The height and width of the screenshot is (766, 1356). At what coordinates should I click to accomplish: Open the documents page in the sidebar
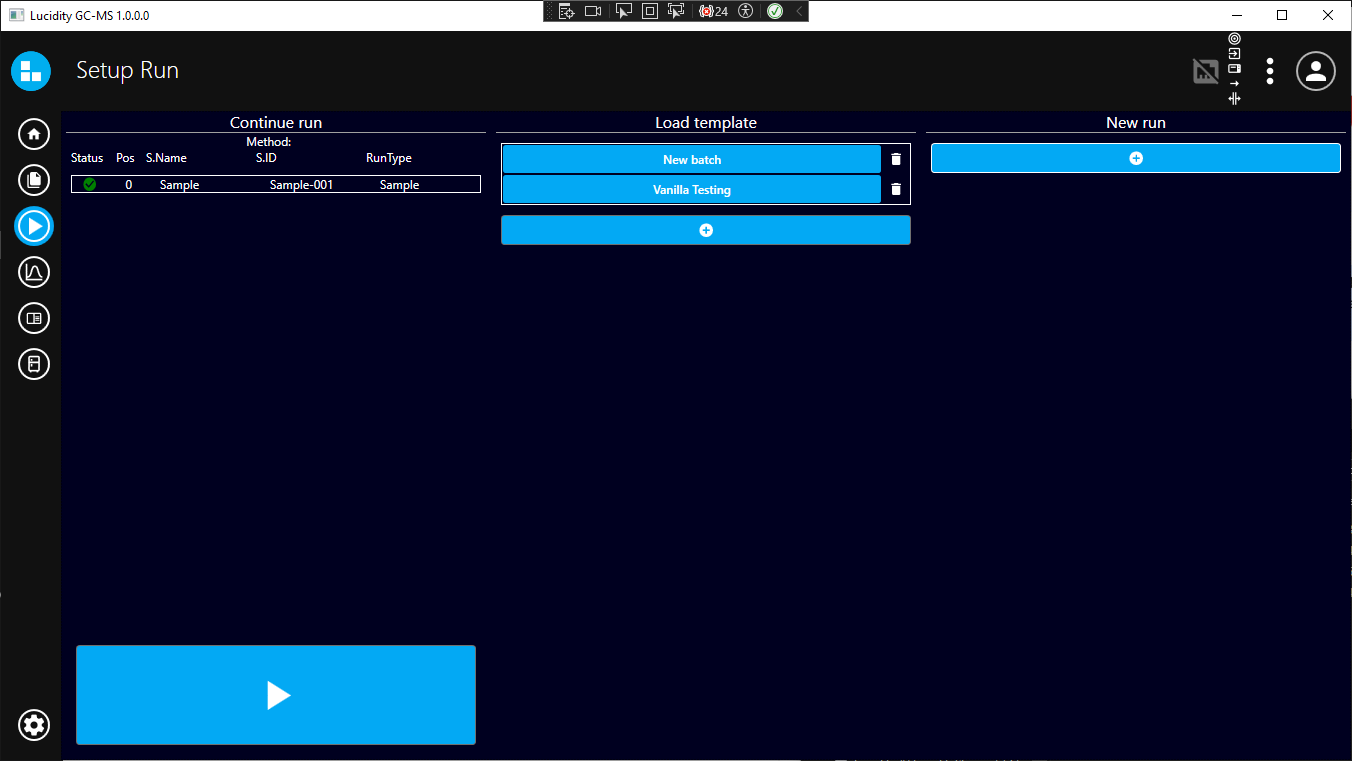(x=34, y=180)
